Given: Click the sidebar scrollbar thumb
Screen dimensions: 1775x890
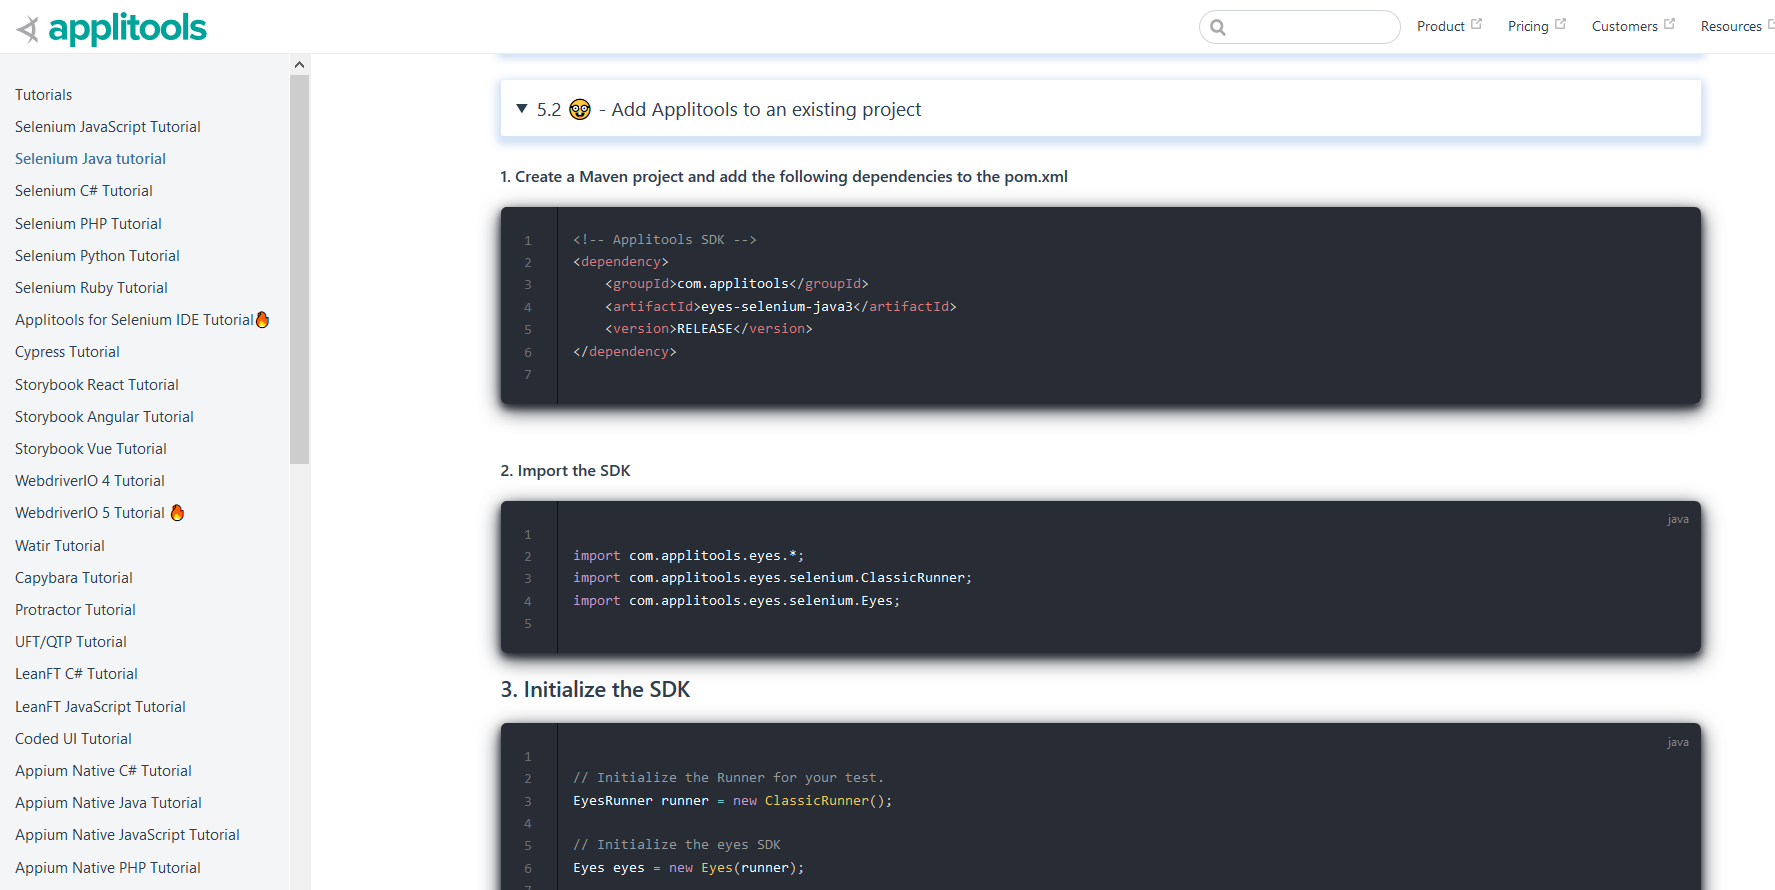Looking at the screenshot, I should point(299,270).
